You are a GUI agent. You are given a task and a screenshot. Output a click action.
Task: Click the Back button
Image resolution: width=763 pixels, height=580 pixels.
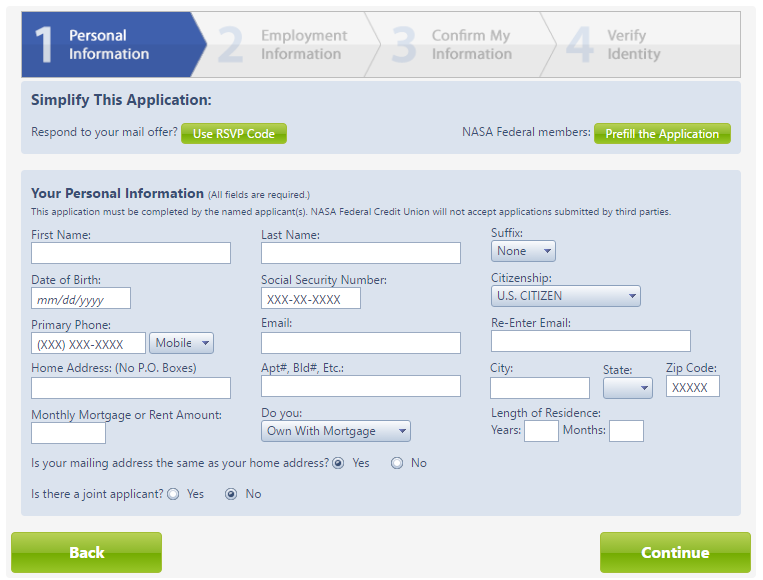pos(87,552)
